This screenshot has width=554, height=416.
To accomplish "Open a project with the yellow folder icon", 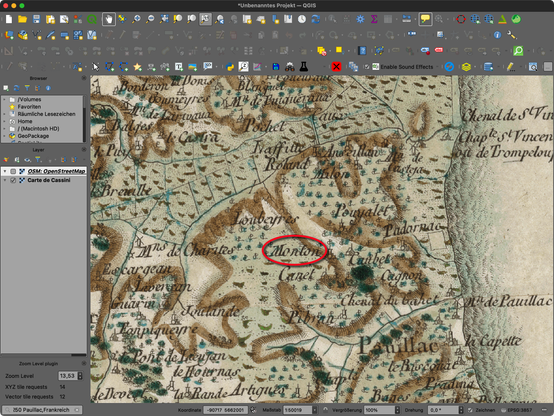I will [x=22, y=19].
